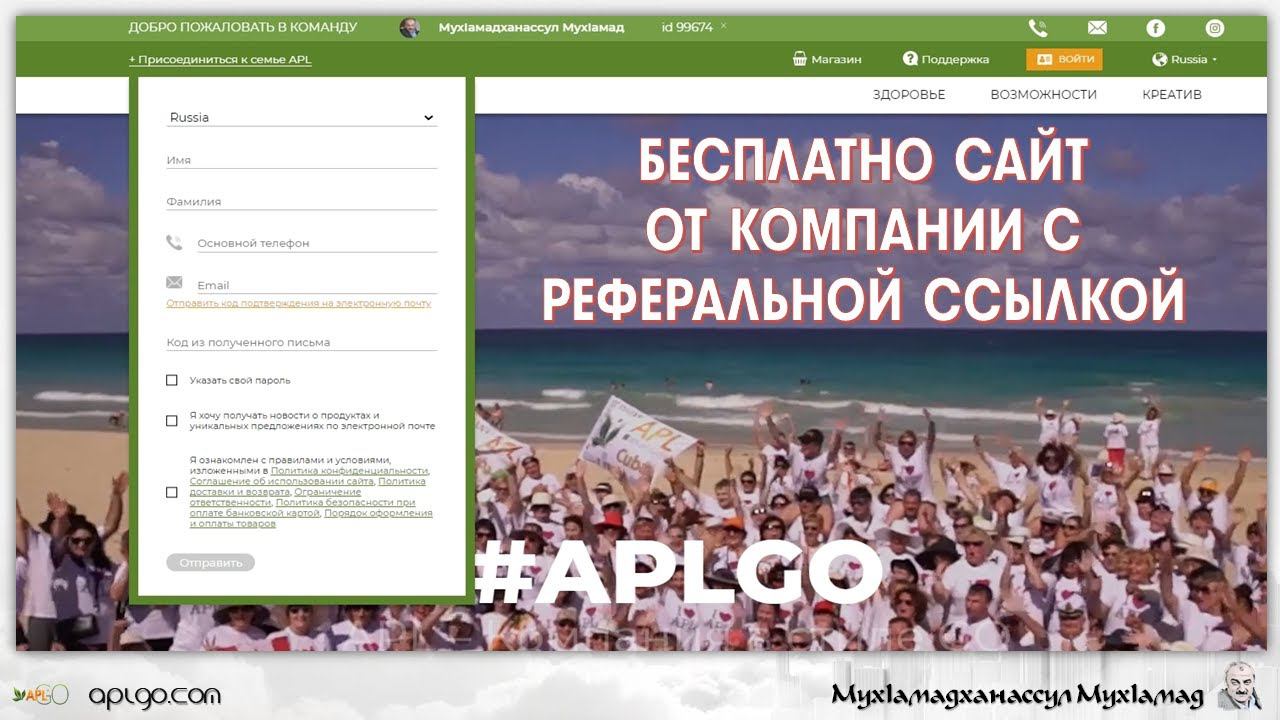Image resolution: width=1280 pixels, height=720 pixels.
Task: Open the Возможности menu
Action: tap(1043, 95)
